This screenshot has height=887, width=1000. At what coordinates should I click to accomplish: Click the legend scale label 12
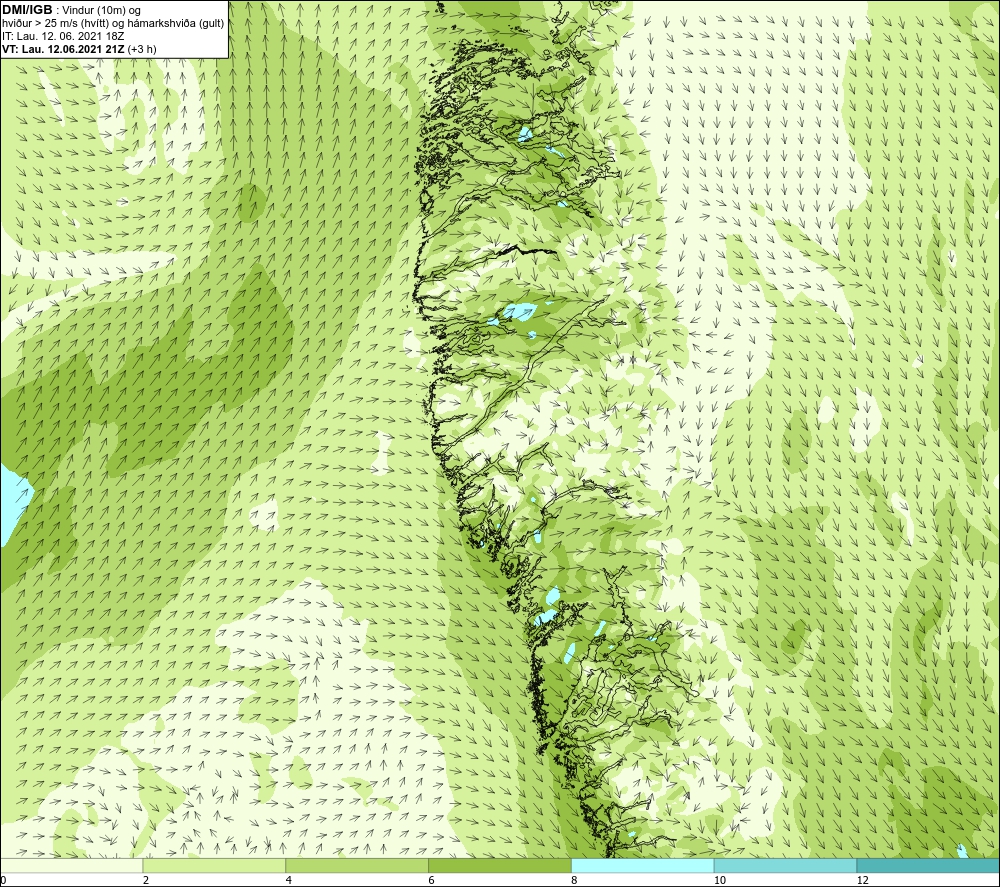pos(862,881)
